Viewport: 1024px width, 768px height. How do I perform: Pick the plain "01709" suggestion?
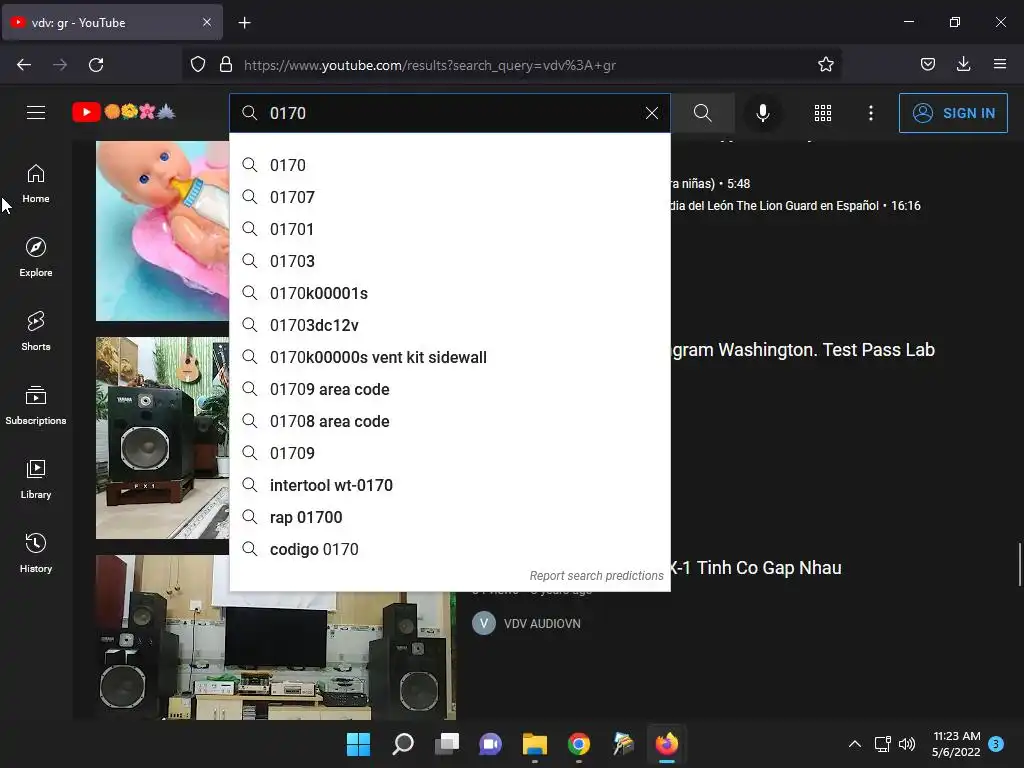(x=450, y=453)
